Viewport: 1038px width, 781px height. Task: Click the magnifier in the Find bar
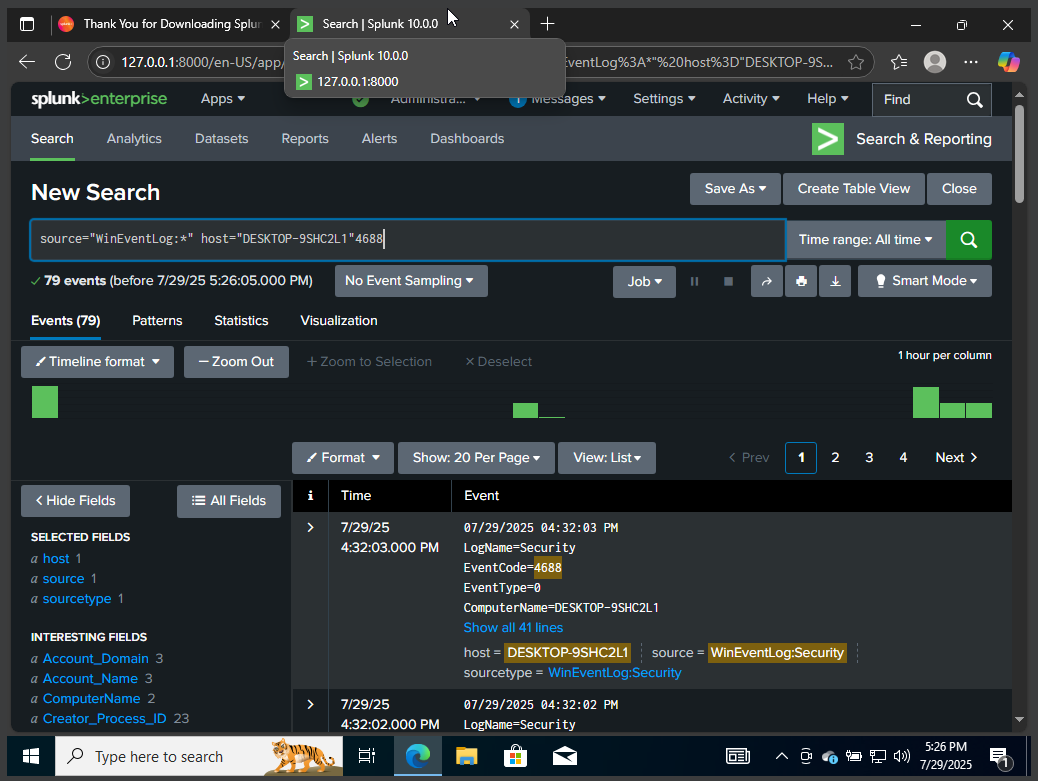pos(974,100)
